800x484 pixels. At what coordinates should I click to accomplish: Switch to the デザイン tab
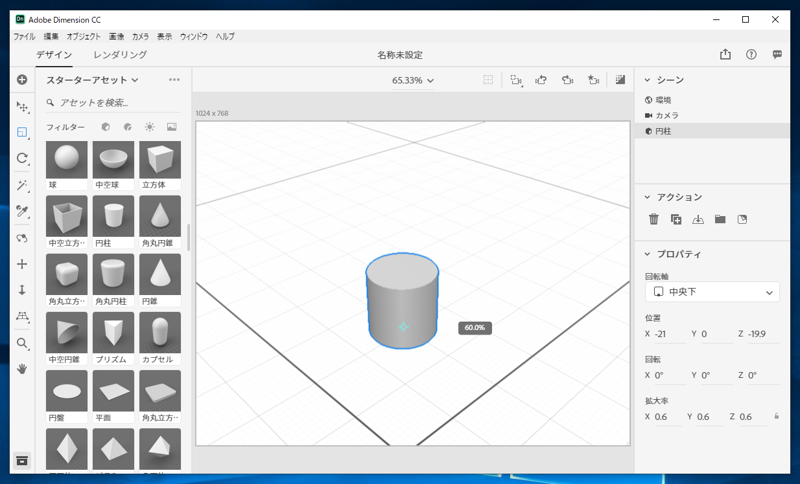click(x=54, y=55)
